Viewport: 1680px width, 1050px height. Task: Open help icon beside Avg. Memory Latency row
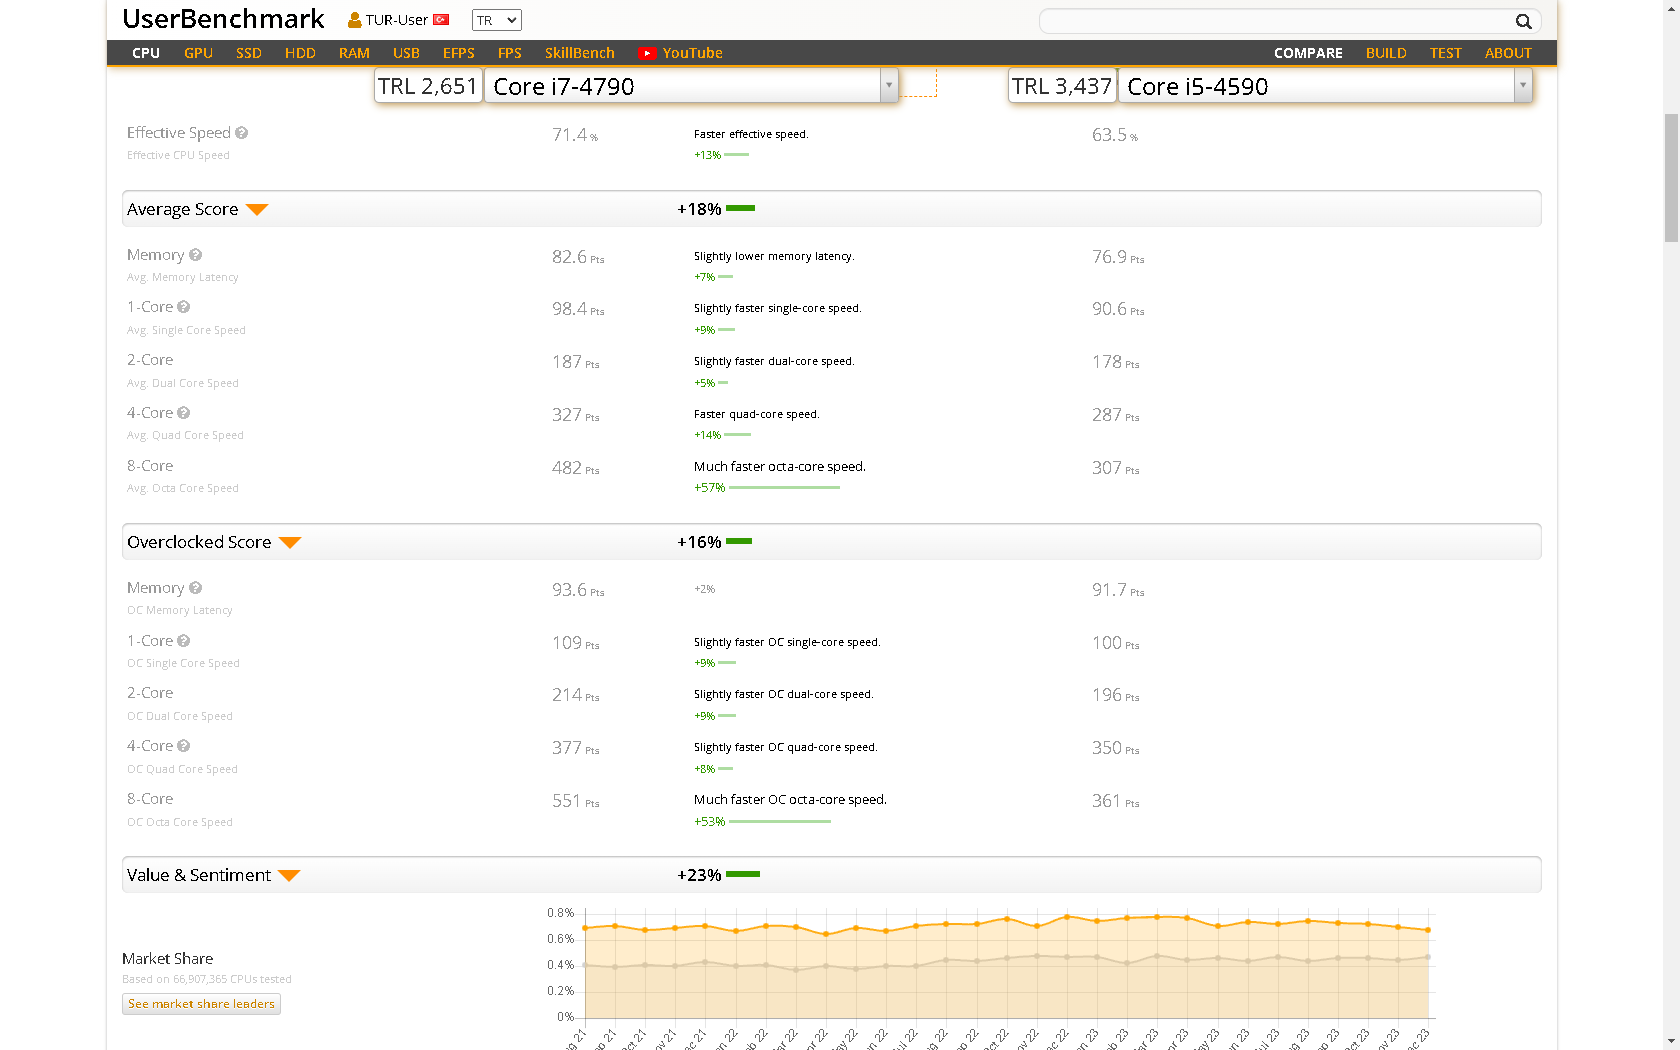(x=196, y=255)
